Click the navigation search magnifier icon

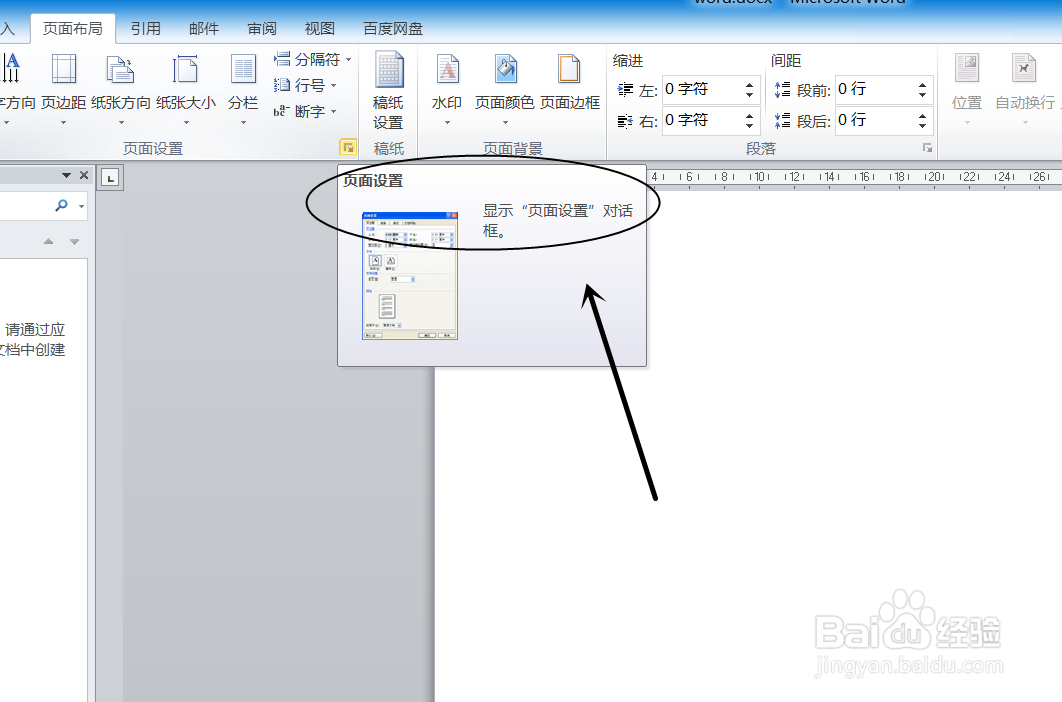tap(62, 205)
